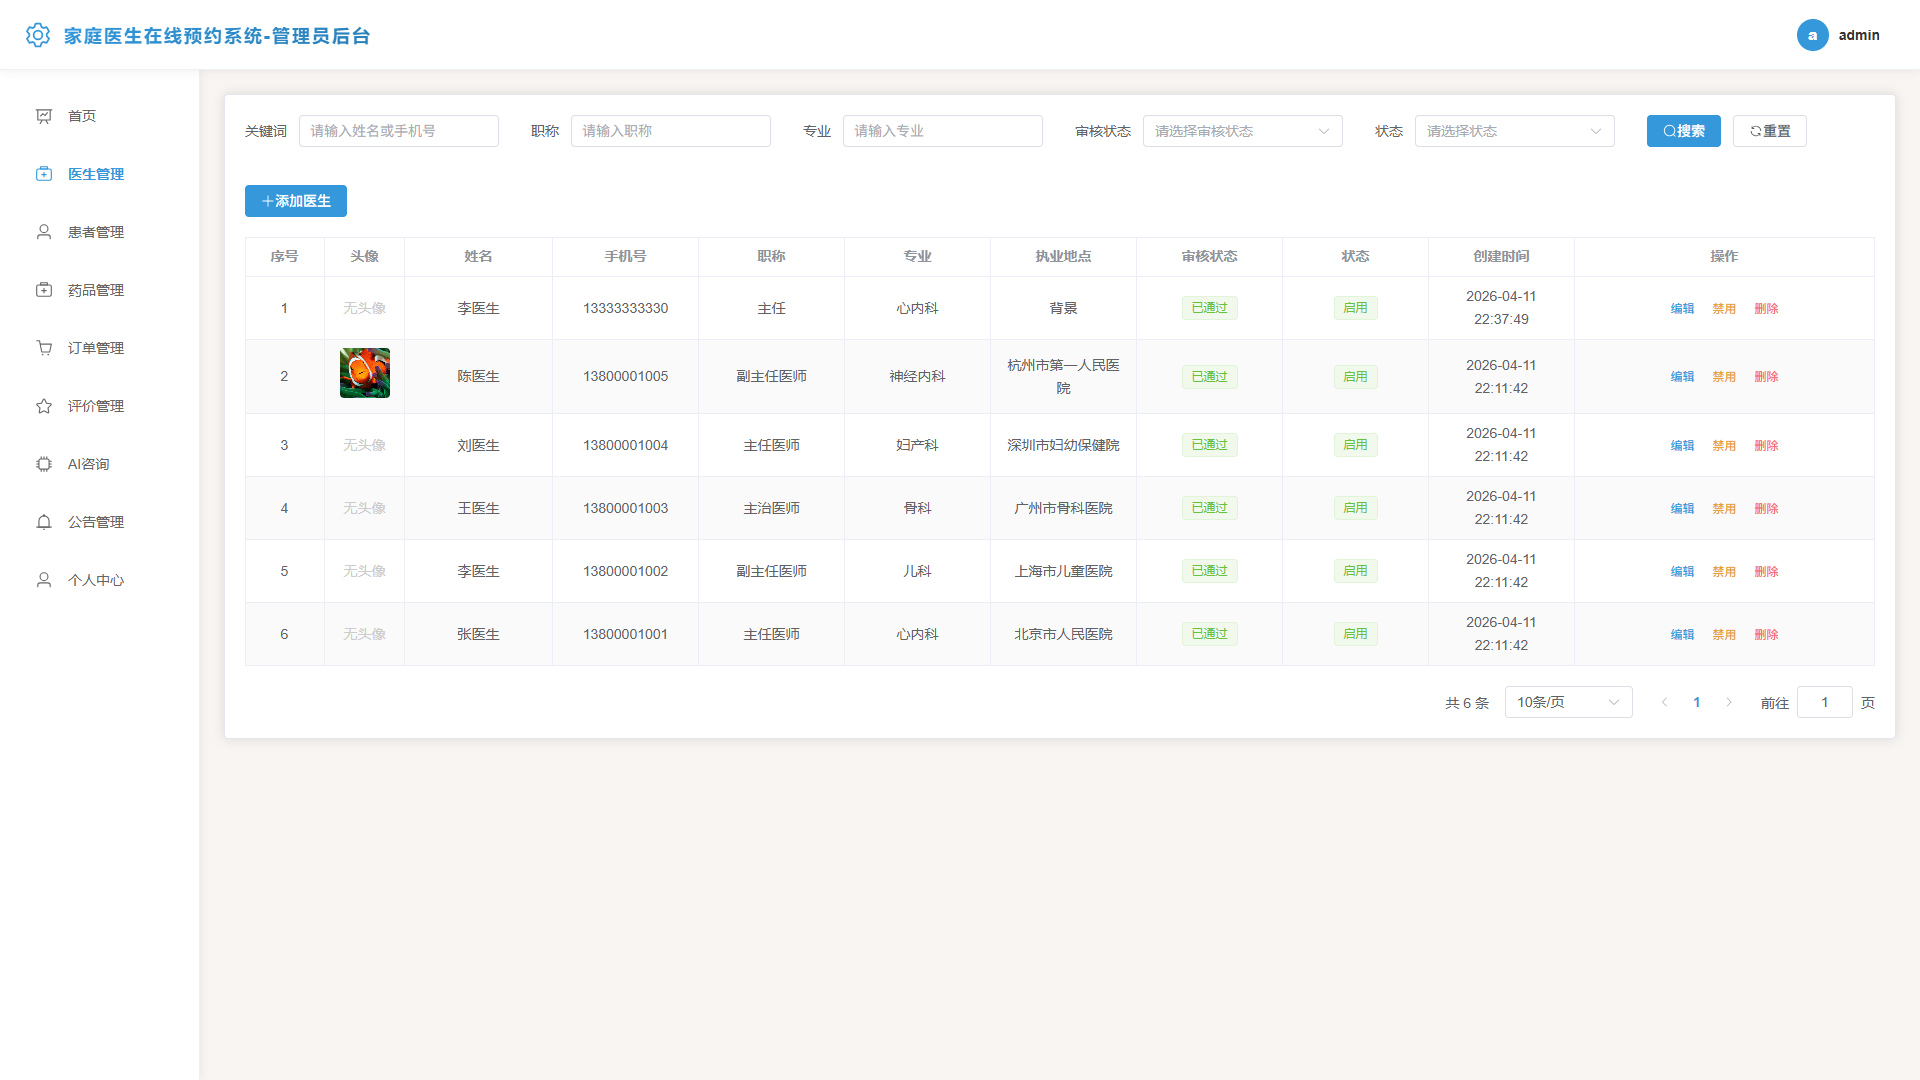Click the 已通过 tag for 陈医生
The width and height of the screenshot is (1920, 1080).
(1209, 377)
